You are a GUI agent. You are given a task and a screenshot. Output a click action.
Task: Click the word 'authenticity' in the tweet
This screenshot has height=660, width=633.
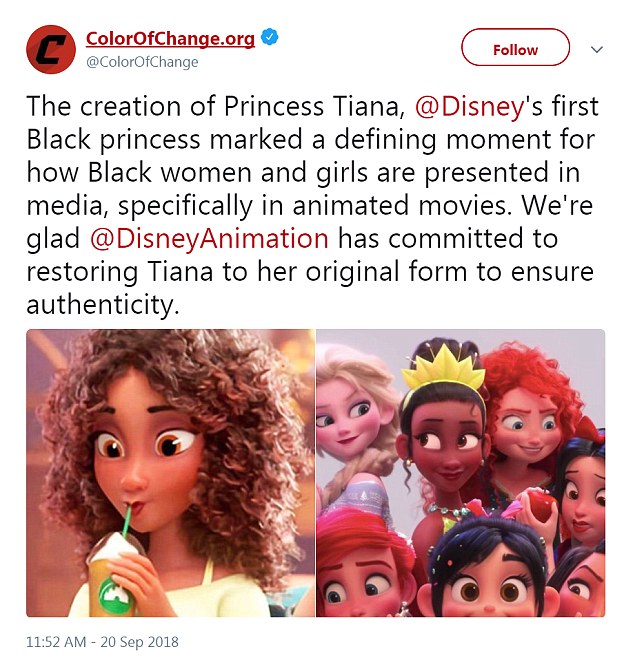coord(103,305)
